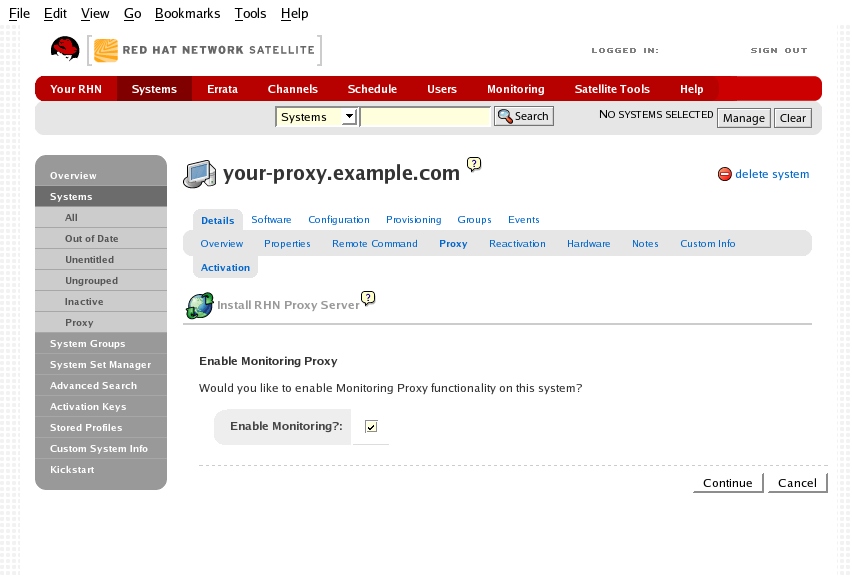Open the Go menu

(x=132, y=13)
